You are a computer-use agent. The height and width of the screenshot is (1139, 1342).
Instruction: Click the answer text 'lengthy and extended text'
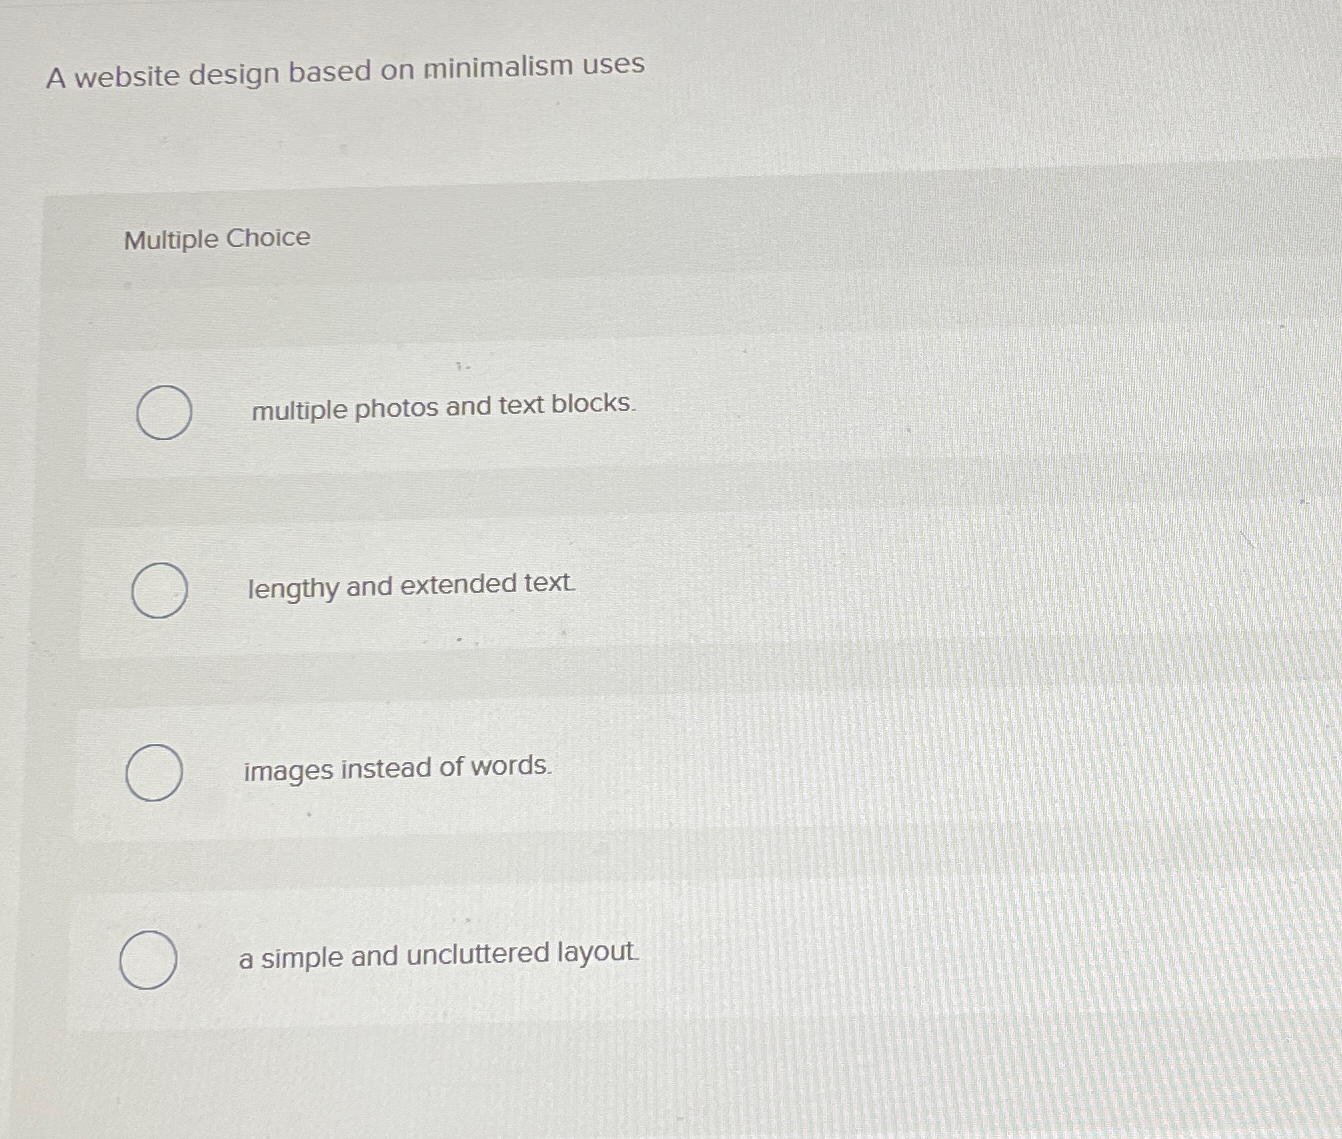click(x=410, y=585)
